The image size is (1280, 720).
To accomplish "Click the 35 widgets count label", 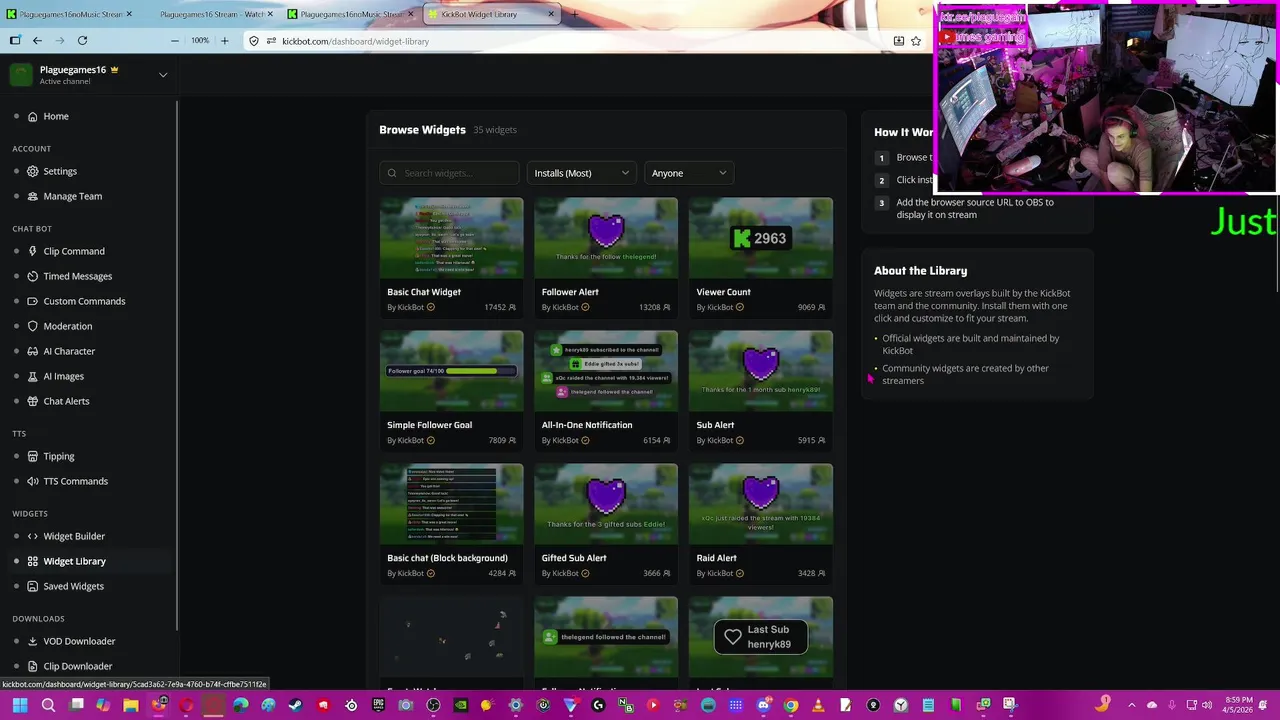I will pos(495,130).
